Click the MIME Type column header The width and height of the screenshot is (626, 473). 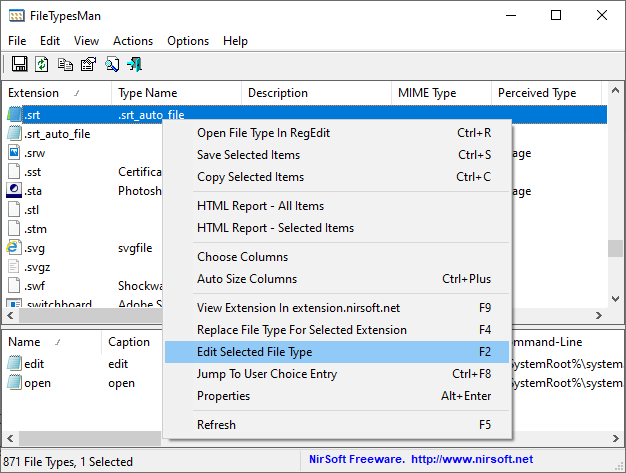coord(427,93)
